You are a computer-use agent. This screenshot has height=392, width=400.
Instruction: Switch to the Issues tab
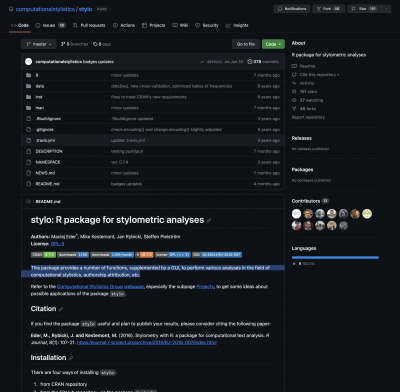click(50, 25)
